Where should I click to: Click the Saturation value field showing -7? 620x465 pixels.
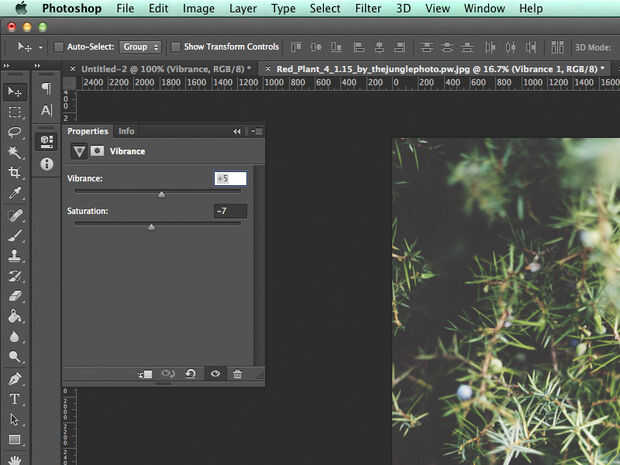tap(231, 211)
